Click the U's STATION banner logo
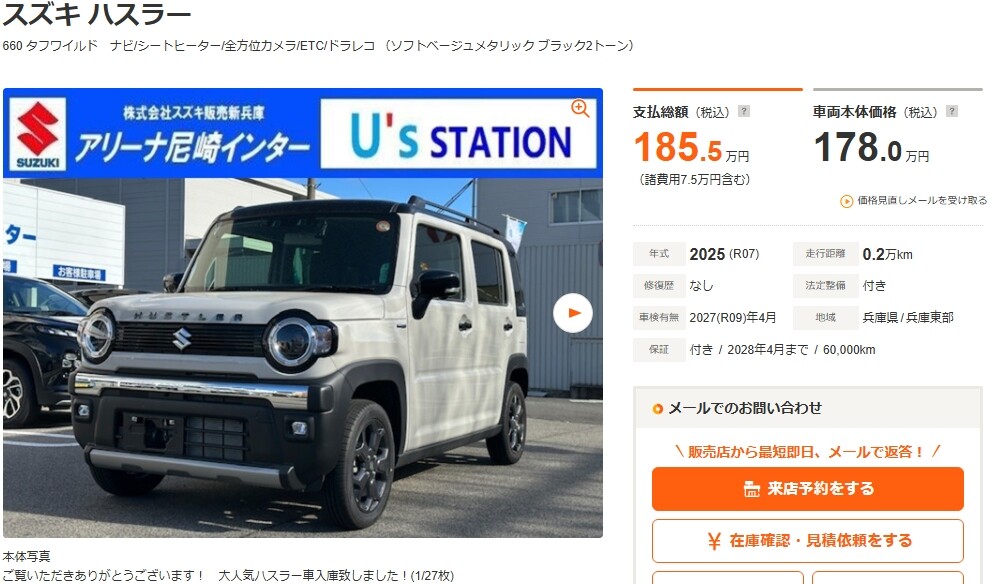Image resolution: width=993 pixels, height=584 pixels. (459, 134)
